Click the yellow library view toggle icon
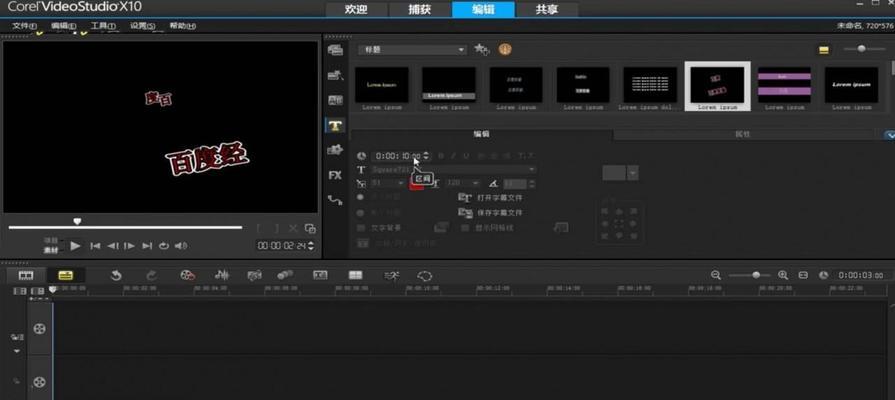895x400 pixels. click(824, 50)
